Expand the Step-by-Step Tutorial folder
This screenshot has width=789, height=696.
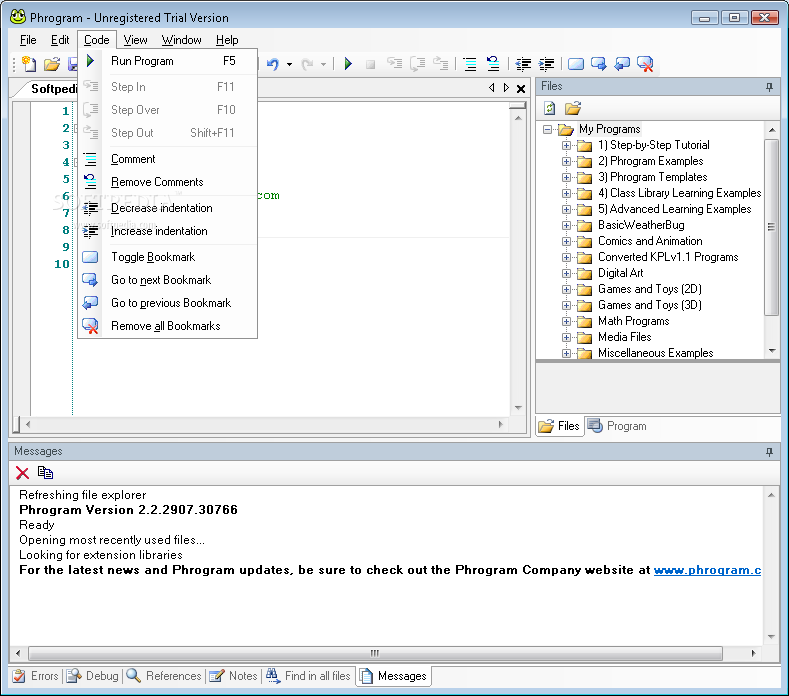pos(566,145)
